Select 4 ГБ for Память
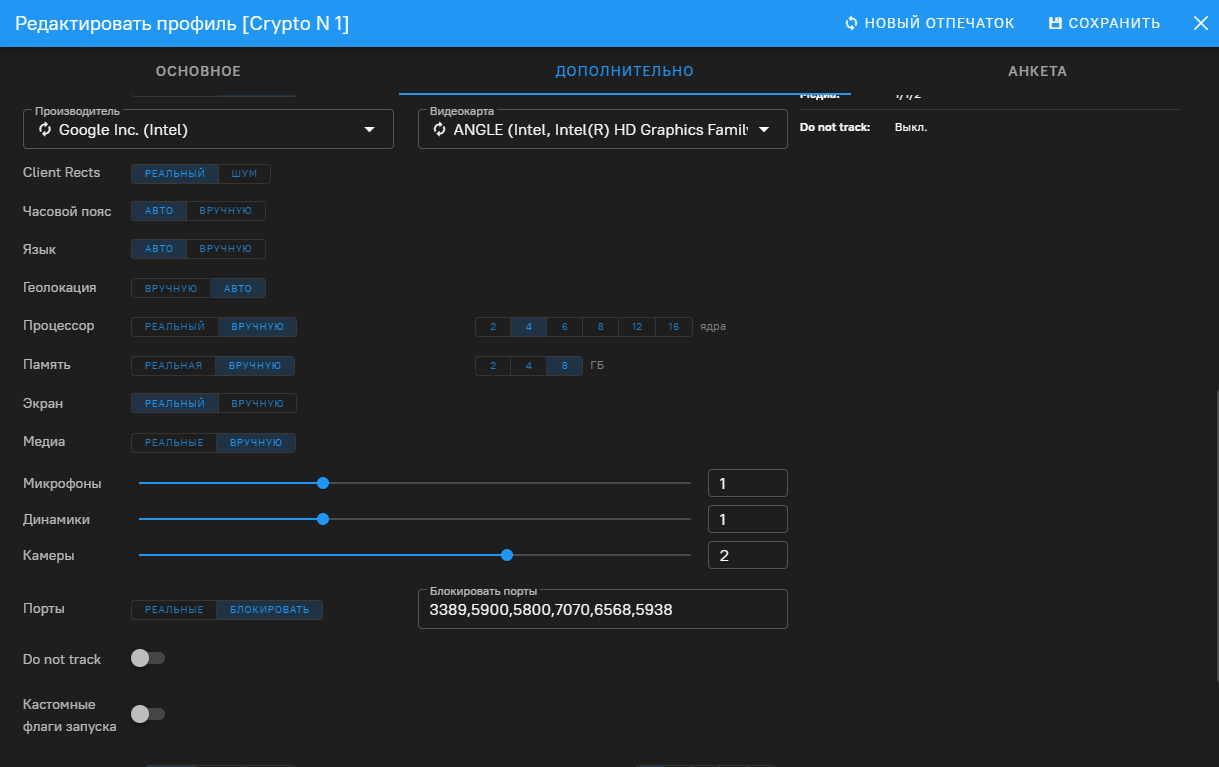Image resolution: width=1219 pixels, height=767 pixels. [x=528, y=366]
